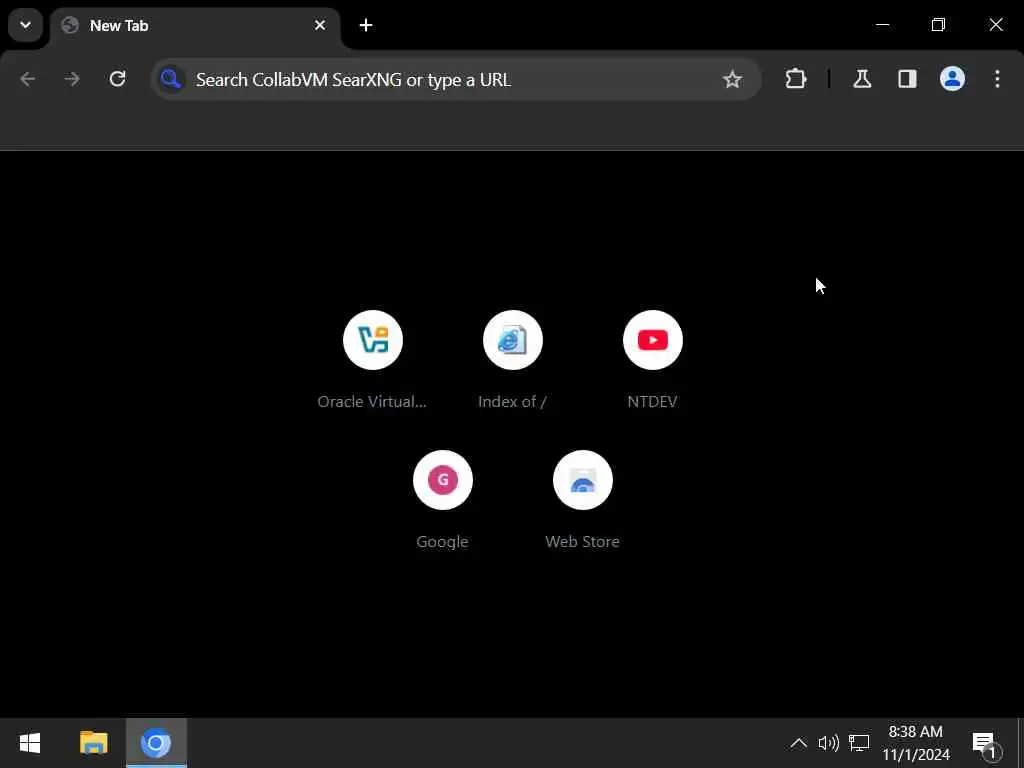1024x768 pixels.
Task: Open the Chrome Labs flask icon
Action: click(862, 79)
